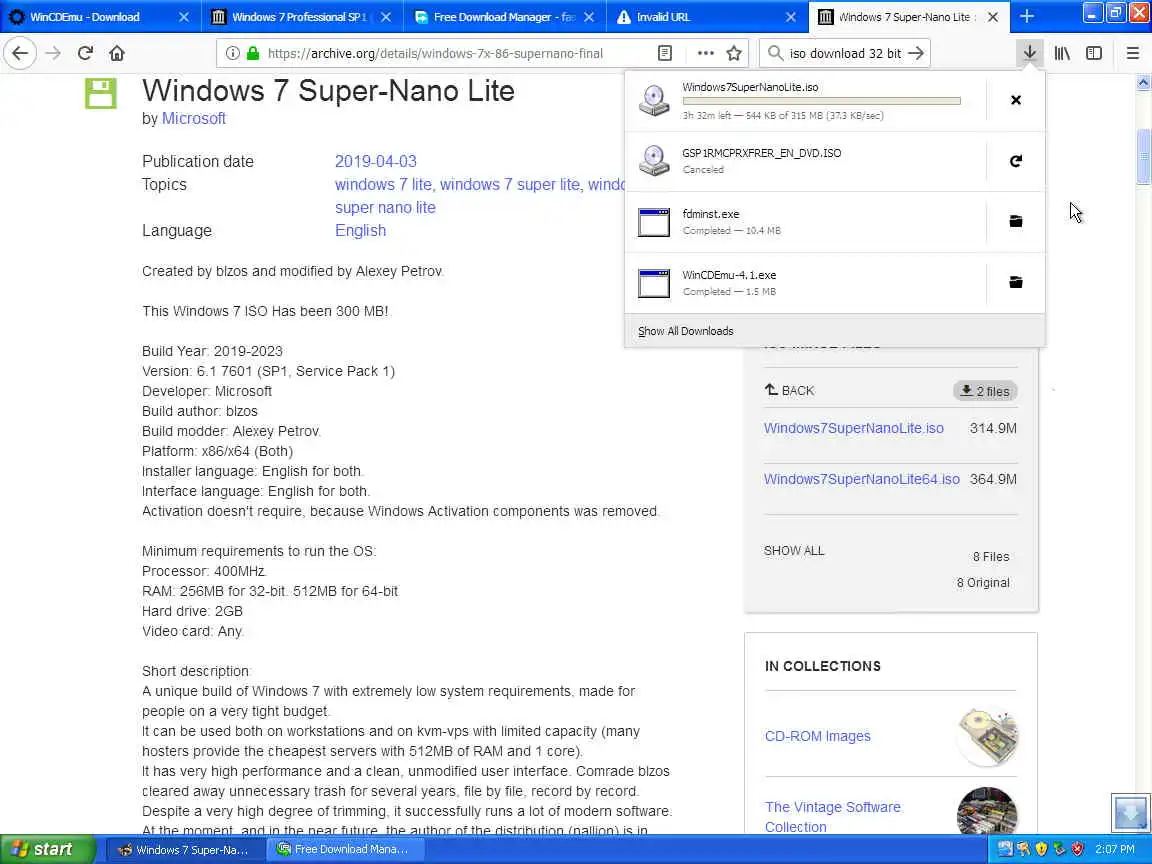Select Windows 7 Super-Na... taskbar button
This screenshot has height=864, width=1152.
(x=184, y=849)
